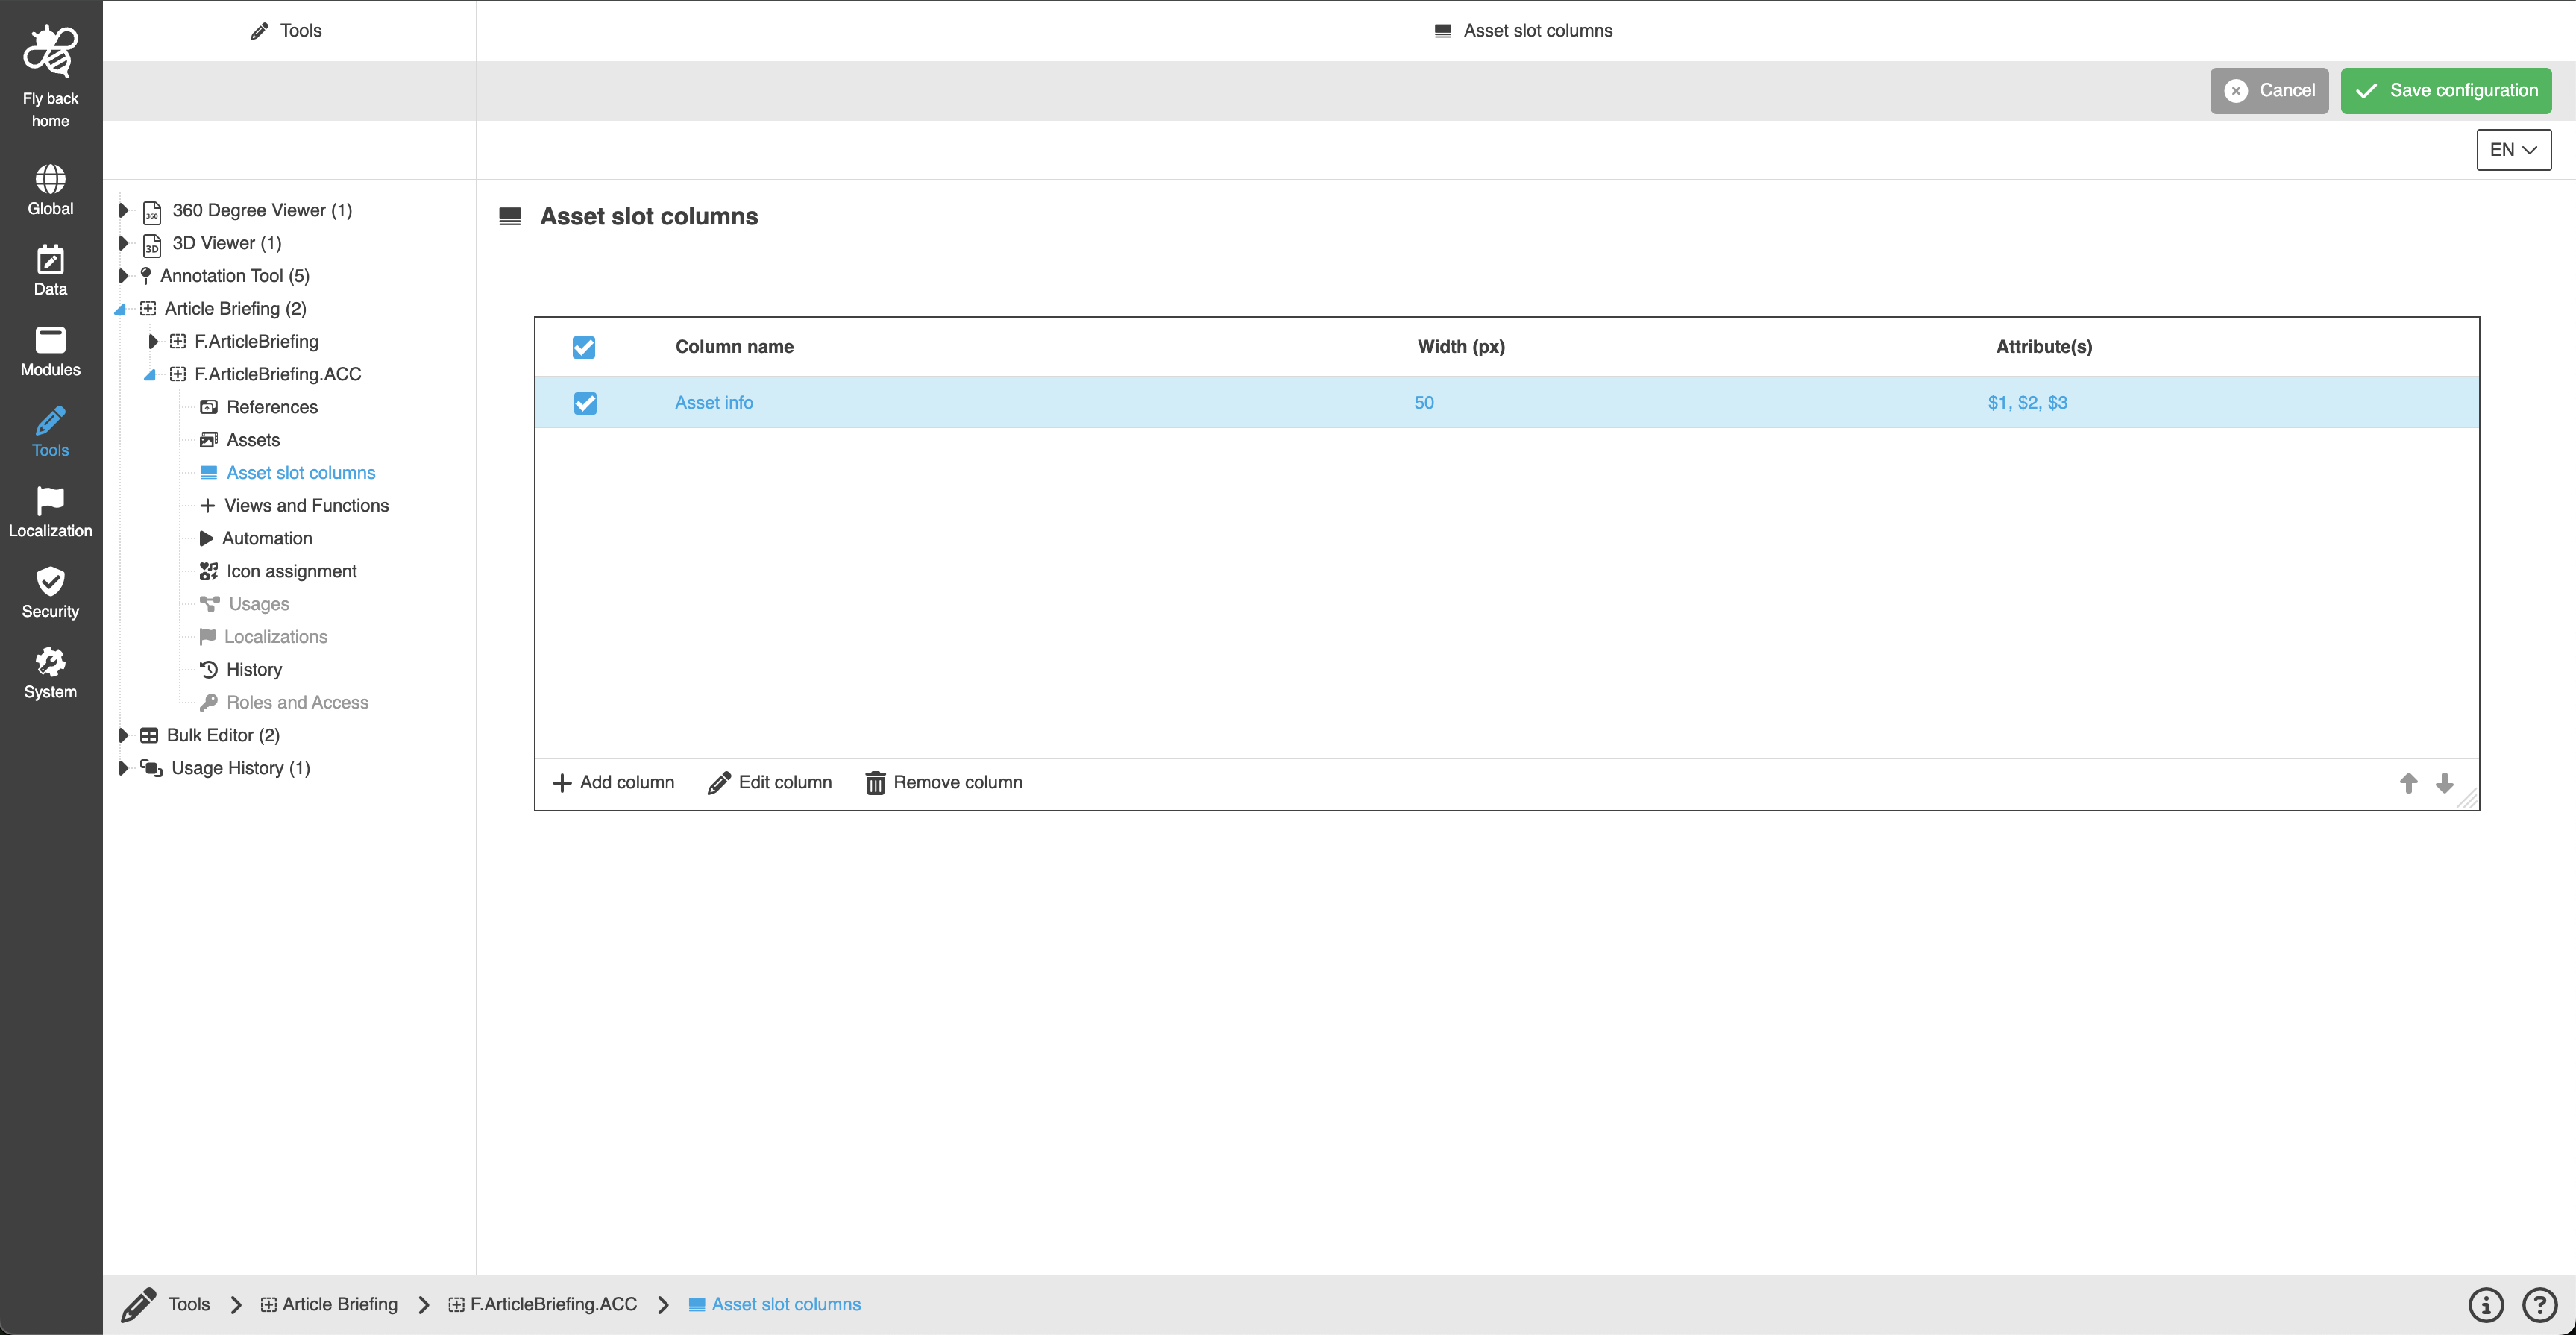The width and height of the screenshot is (2576, 1335).
Task: Collapse the Article Briefing tree node
Action: coord(120,309)
